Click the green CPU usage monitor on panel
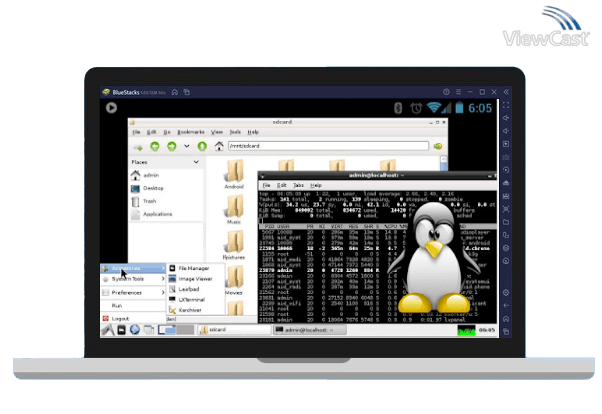Screen dimensions: 602x414 click(x=466, y=330)
